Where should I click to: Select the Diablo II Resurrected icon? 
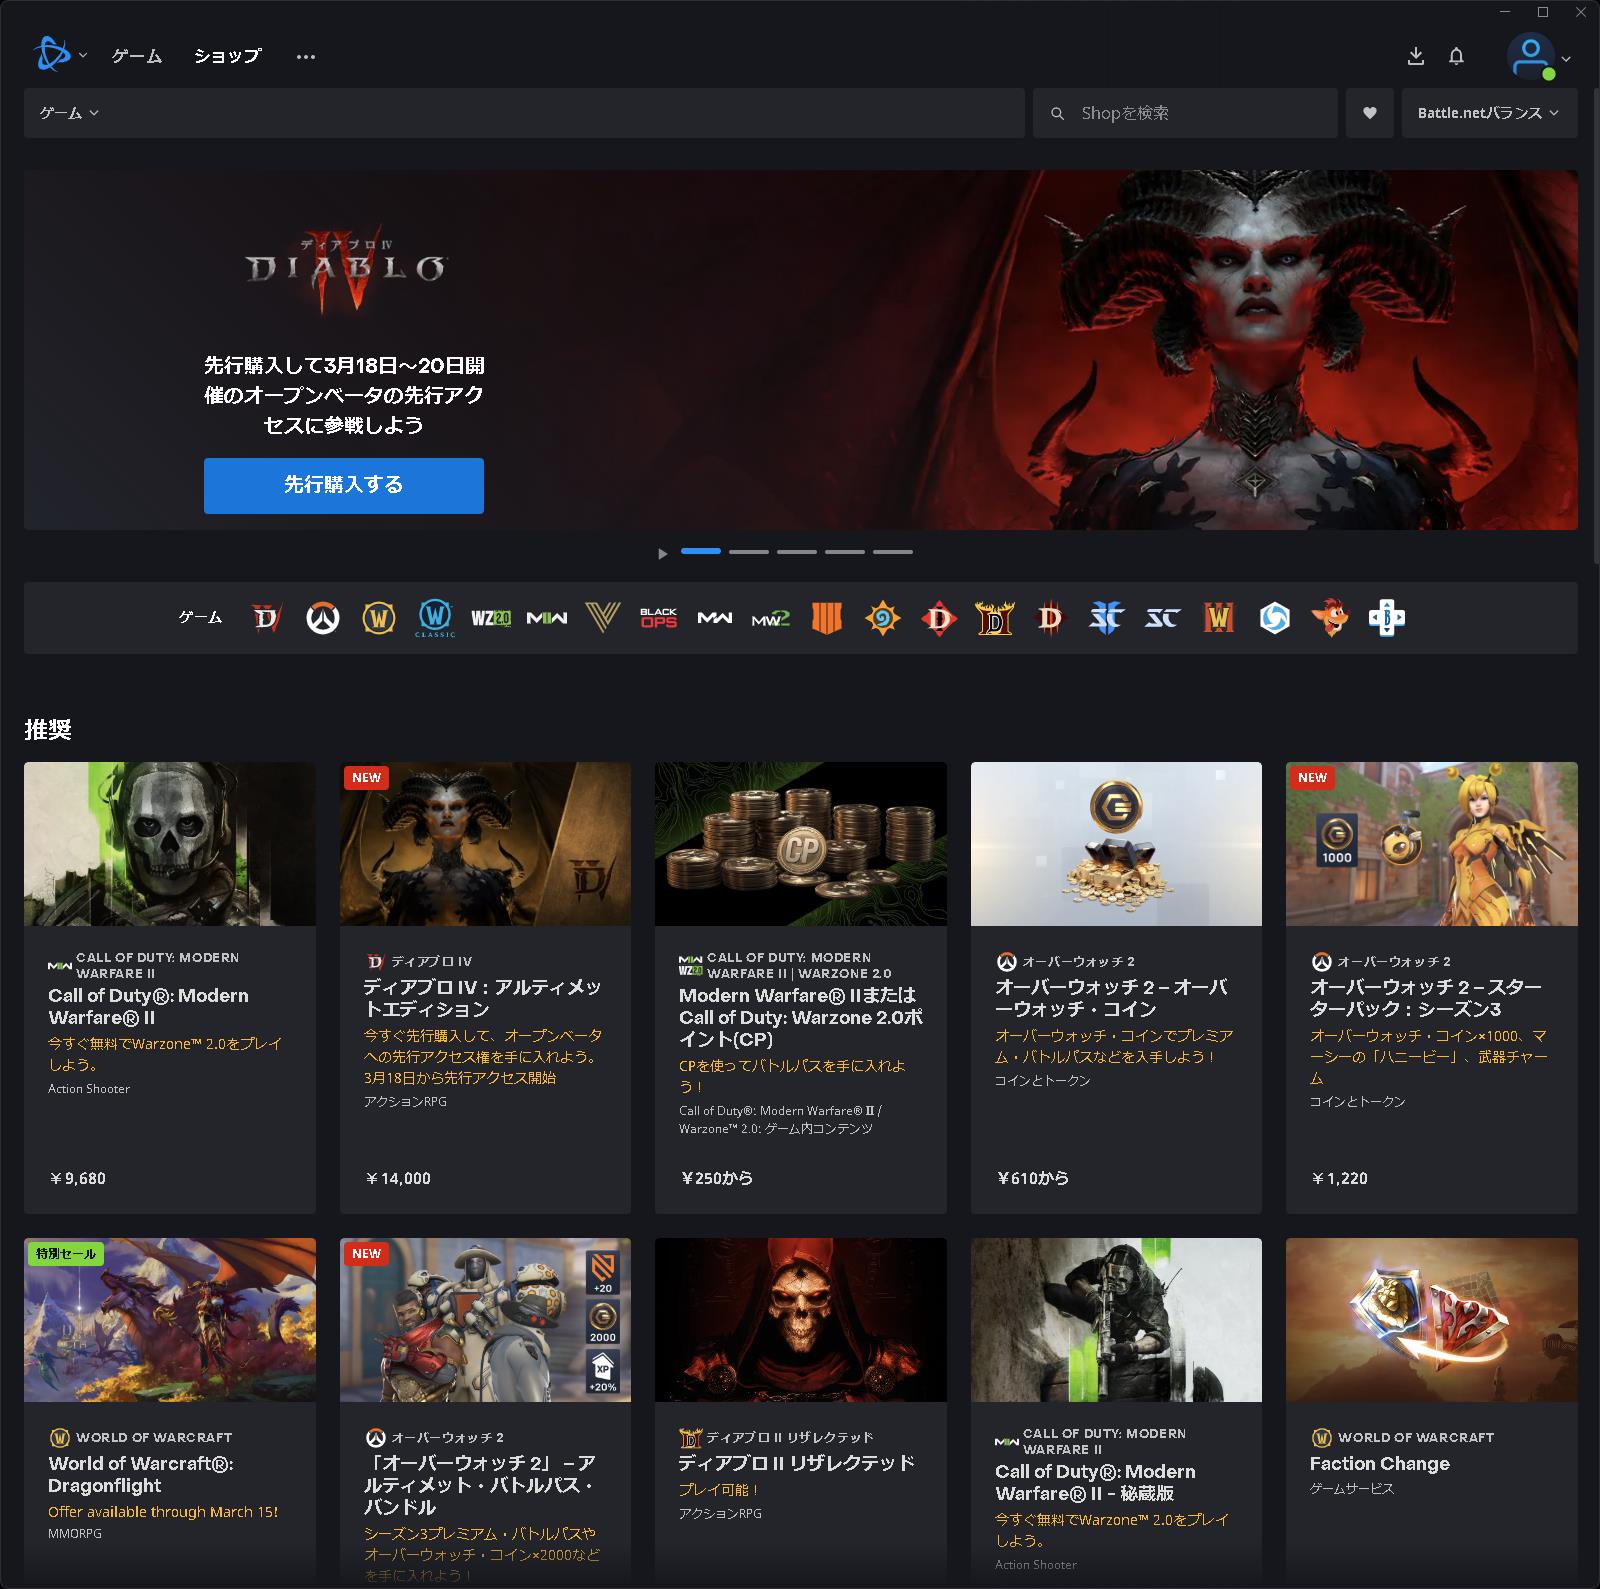point(994,618)
